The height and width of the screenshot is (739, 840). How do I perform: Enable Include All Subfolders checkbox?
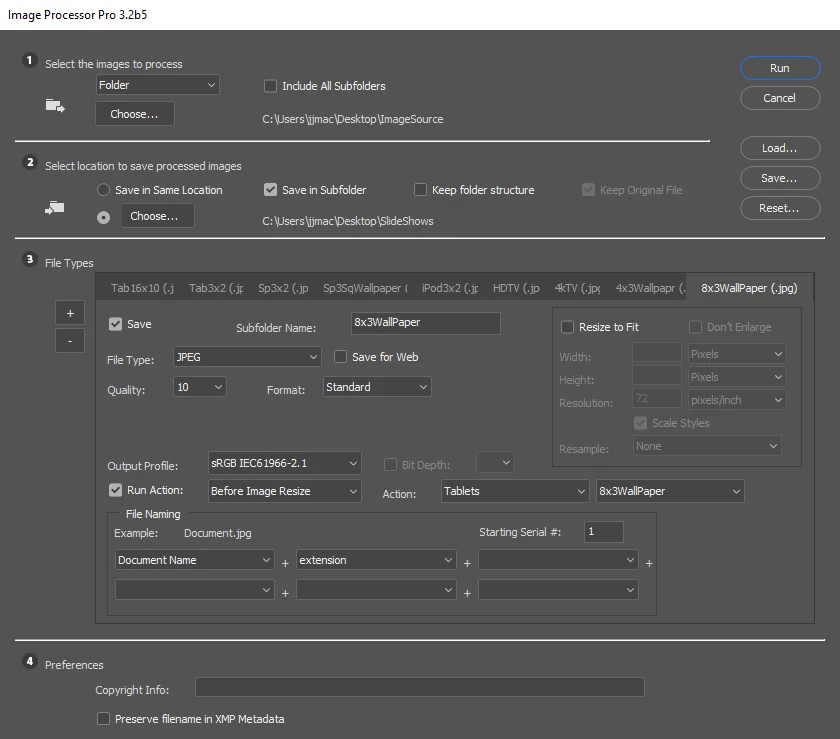pyautogui.click(x=271, y=86)
